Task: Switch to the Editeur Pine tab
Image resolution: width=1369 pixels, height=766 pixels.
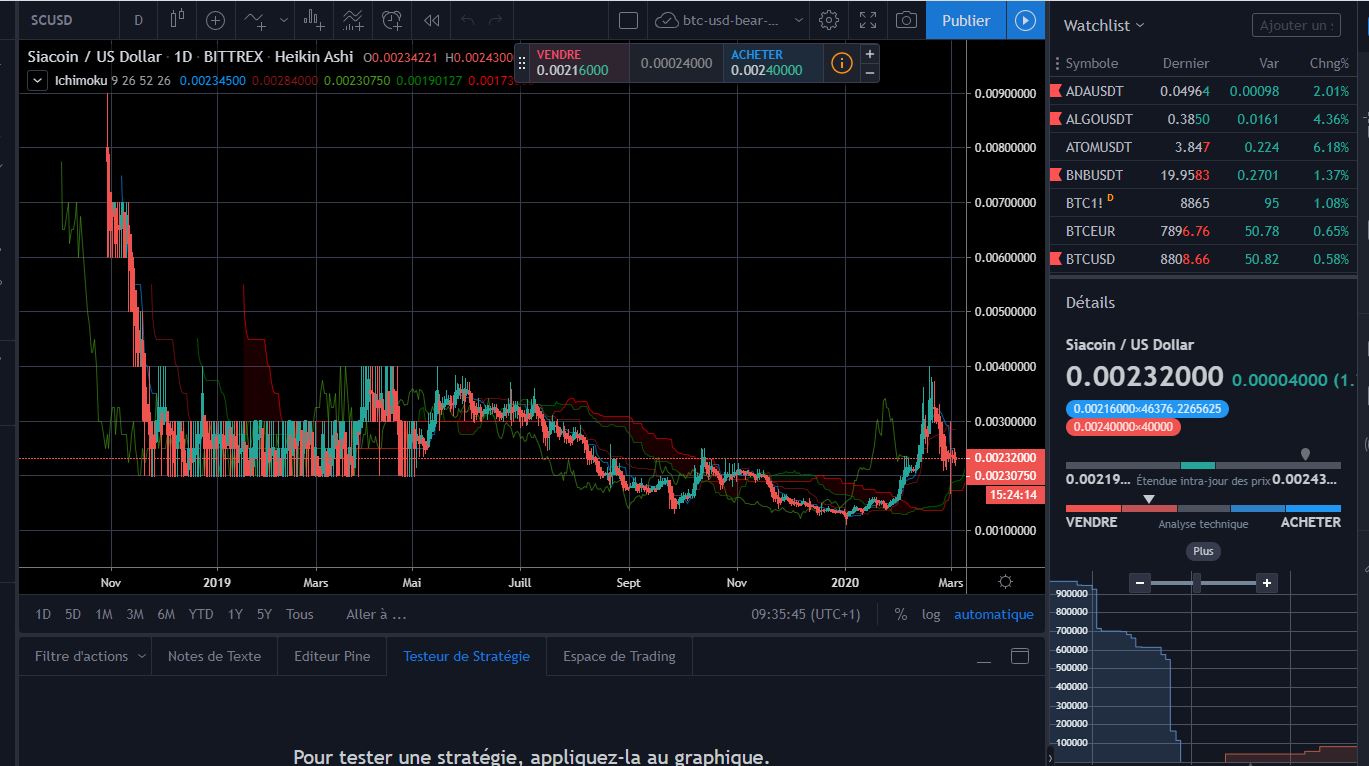Action: click(x=331, y=655)
